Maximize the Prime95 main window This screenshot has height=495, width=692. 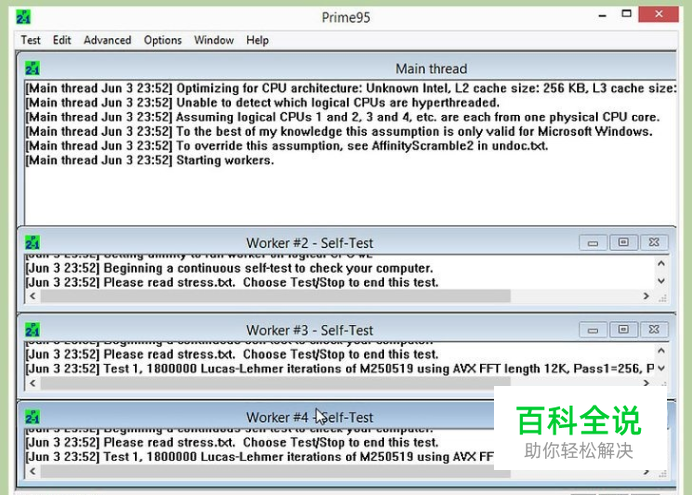pyautogui.click(x=626, y=14)
